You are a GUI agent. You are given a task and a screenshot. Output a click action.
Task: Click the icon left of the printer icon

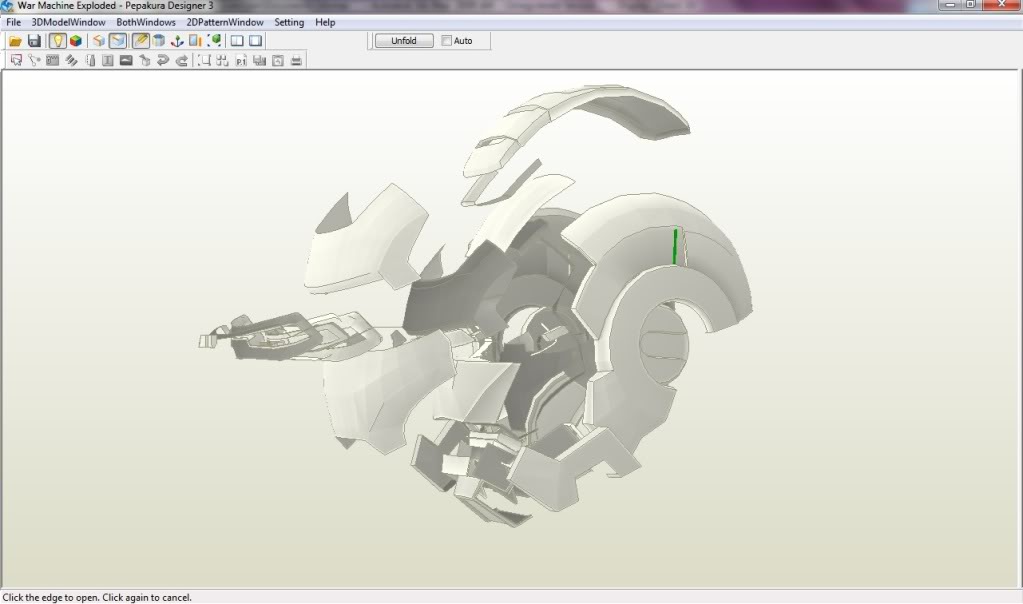click(x=278, y=61)
